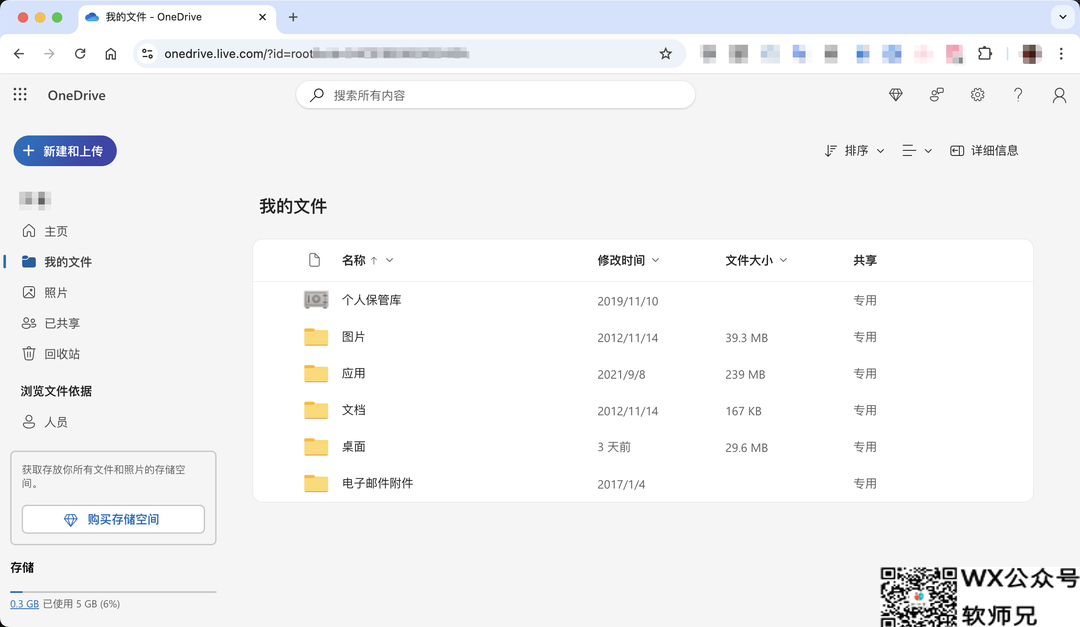1080x627 pixels.
Task: Click the 3 天前 modified cell
Action: tap(614, 447)
